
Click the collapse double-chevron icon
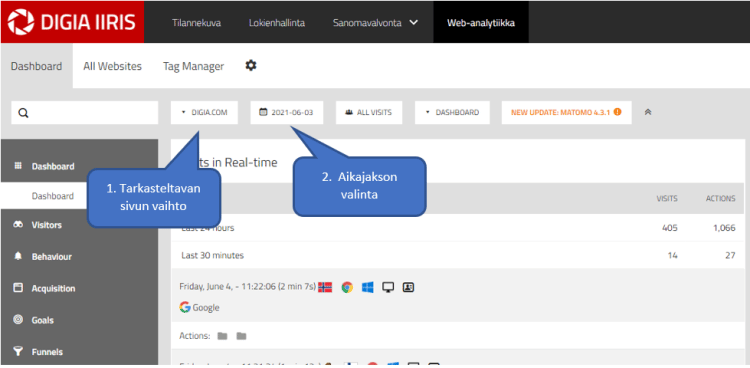tap(648, 112)
